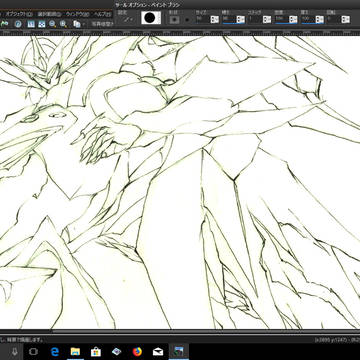Click the 密度 (density) value field
The height and width of the screenshot is (360, 360).
[281, 19]
